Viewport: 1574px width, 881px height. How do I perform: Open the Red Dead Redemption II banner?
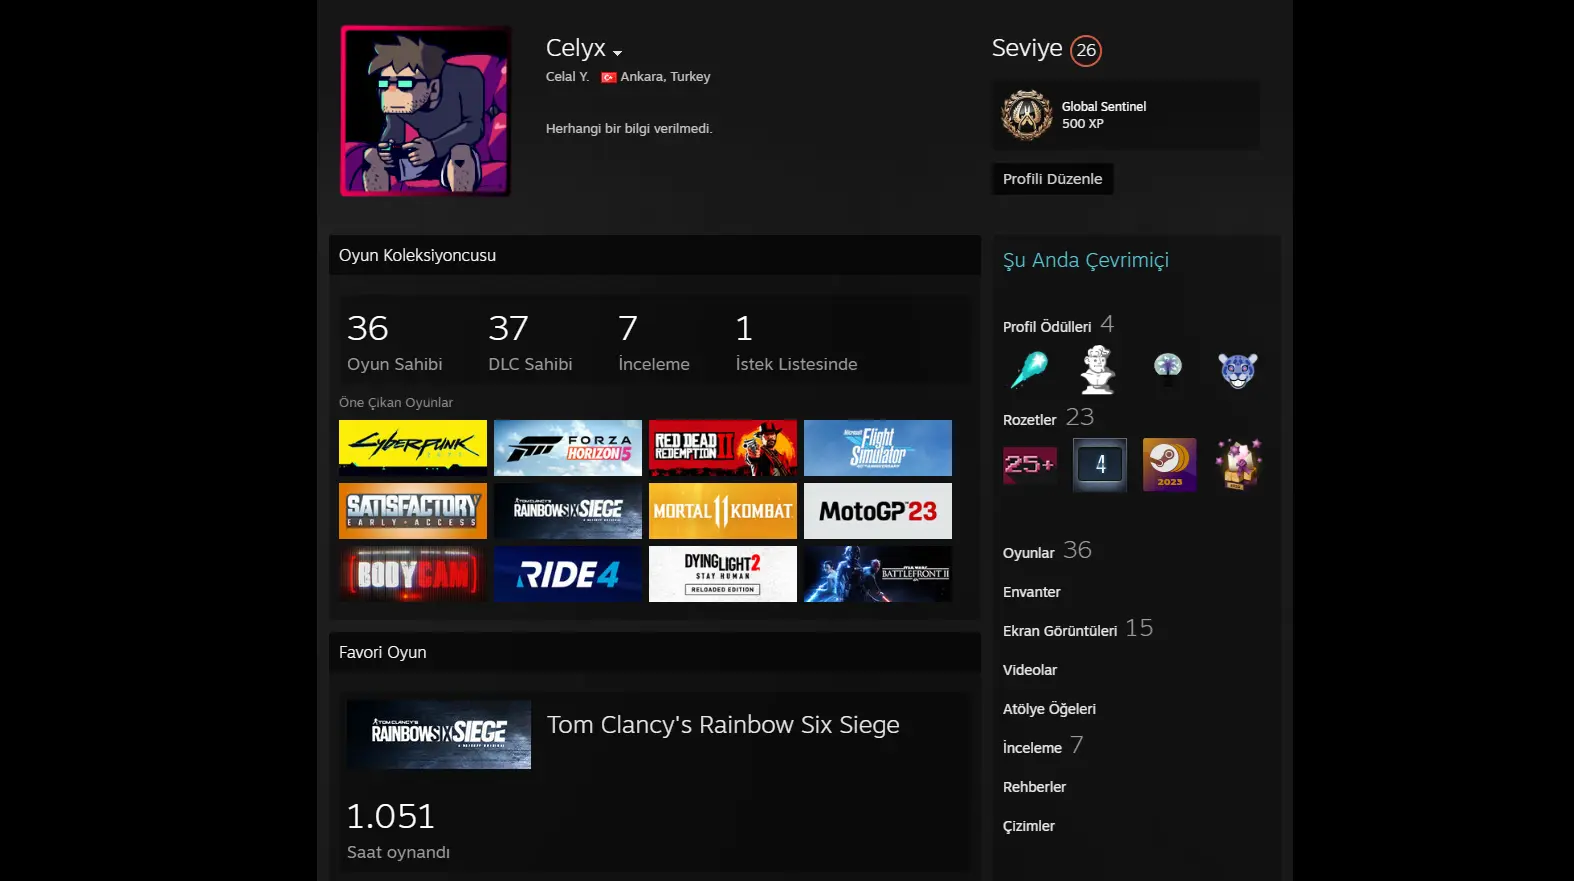pyautogui.click(x=723, y=448)
